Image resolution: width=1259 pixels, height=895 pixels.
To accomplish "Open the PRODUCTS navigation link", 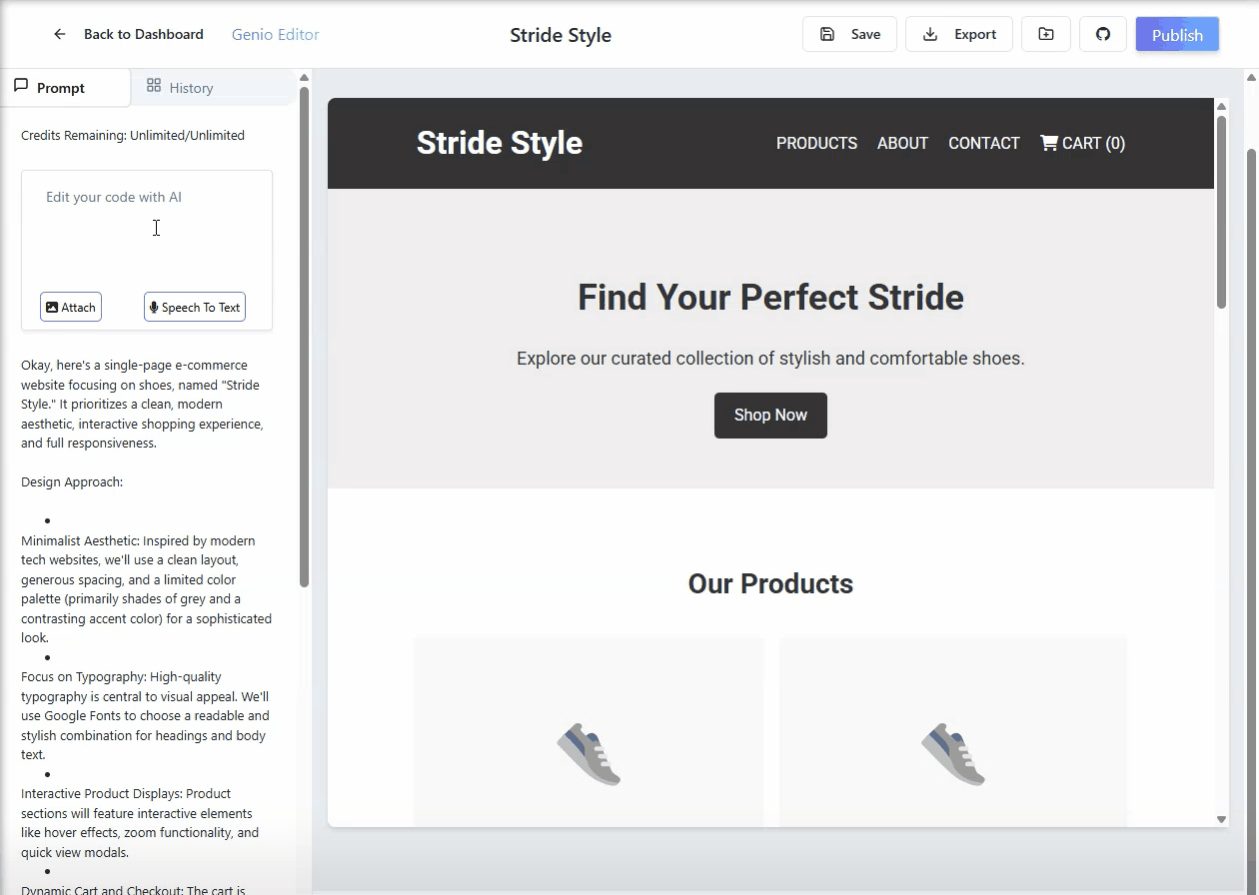I will pos(816,143).
